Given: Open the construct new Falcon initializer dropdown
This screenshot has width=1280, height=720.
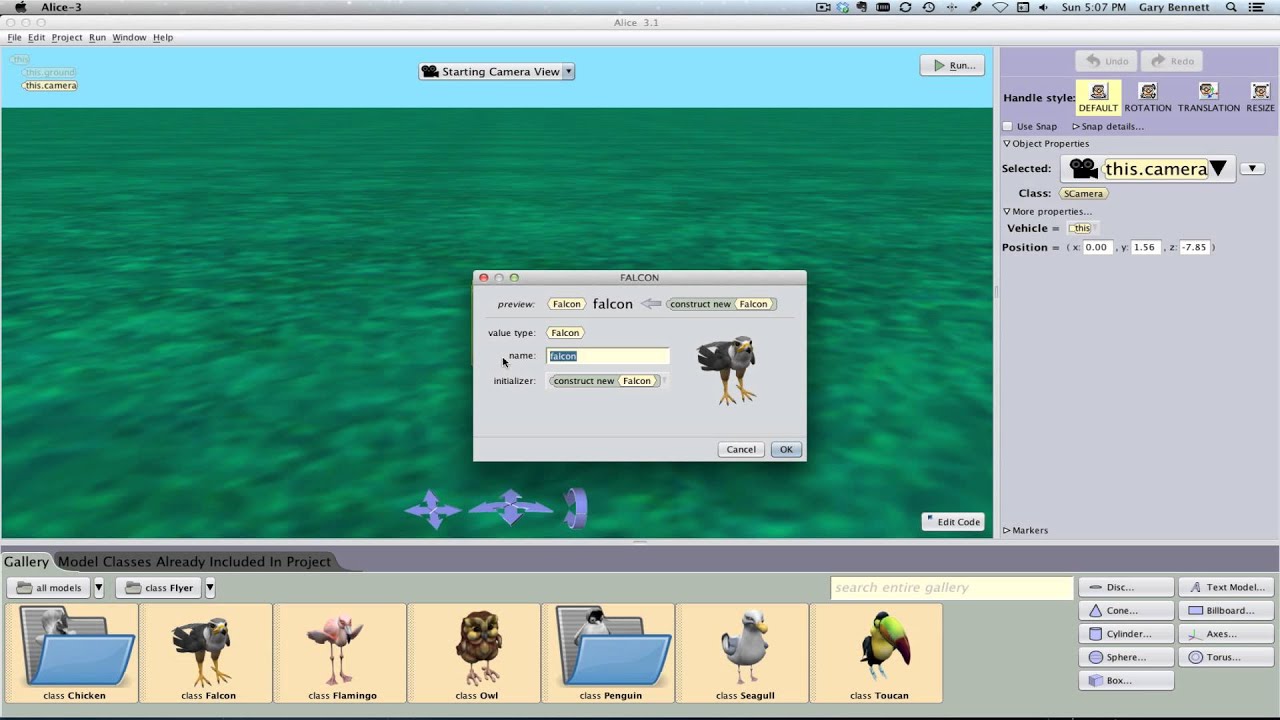Looking at the screenshot, I should pyautogui.click(x=606, y=381).
